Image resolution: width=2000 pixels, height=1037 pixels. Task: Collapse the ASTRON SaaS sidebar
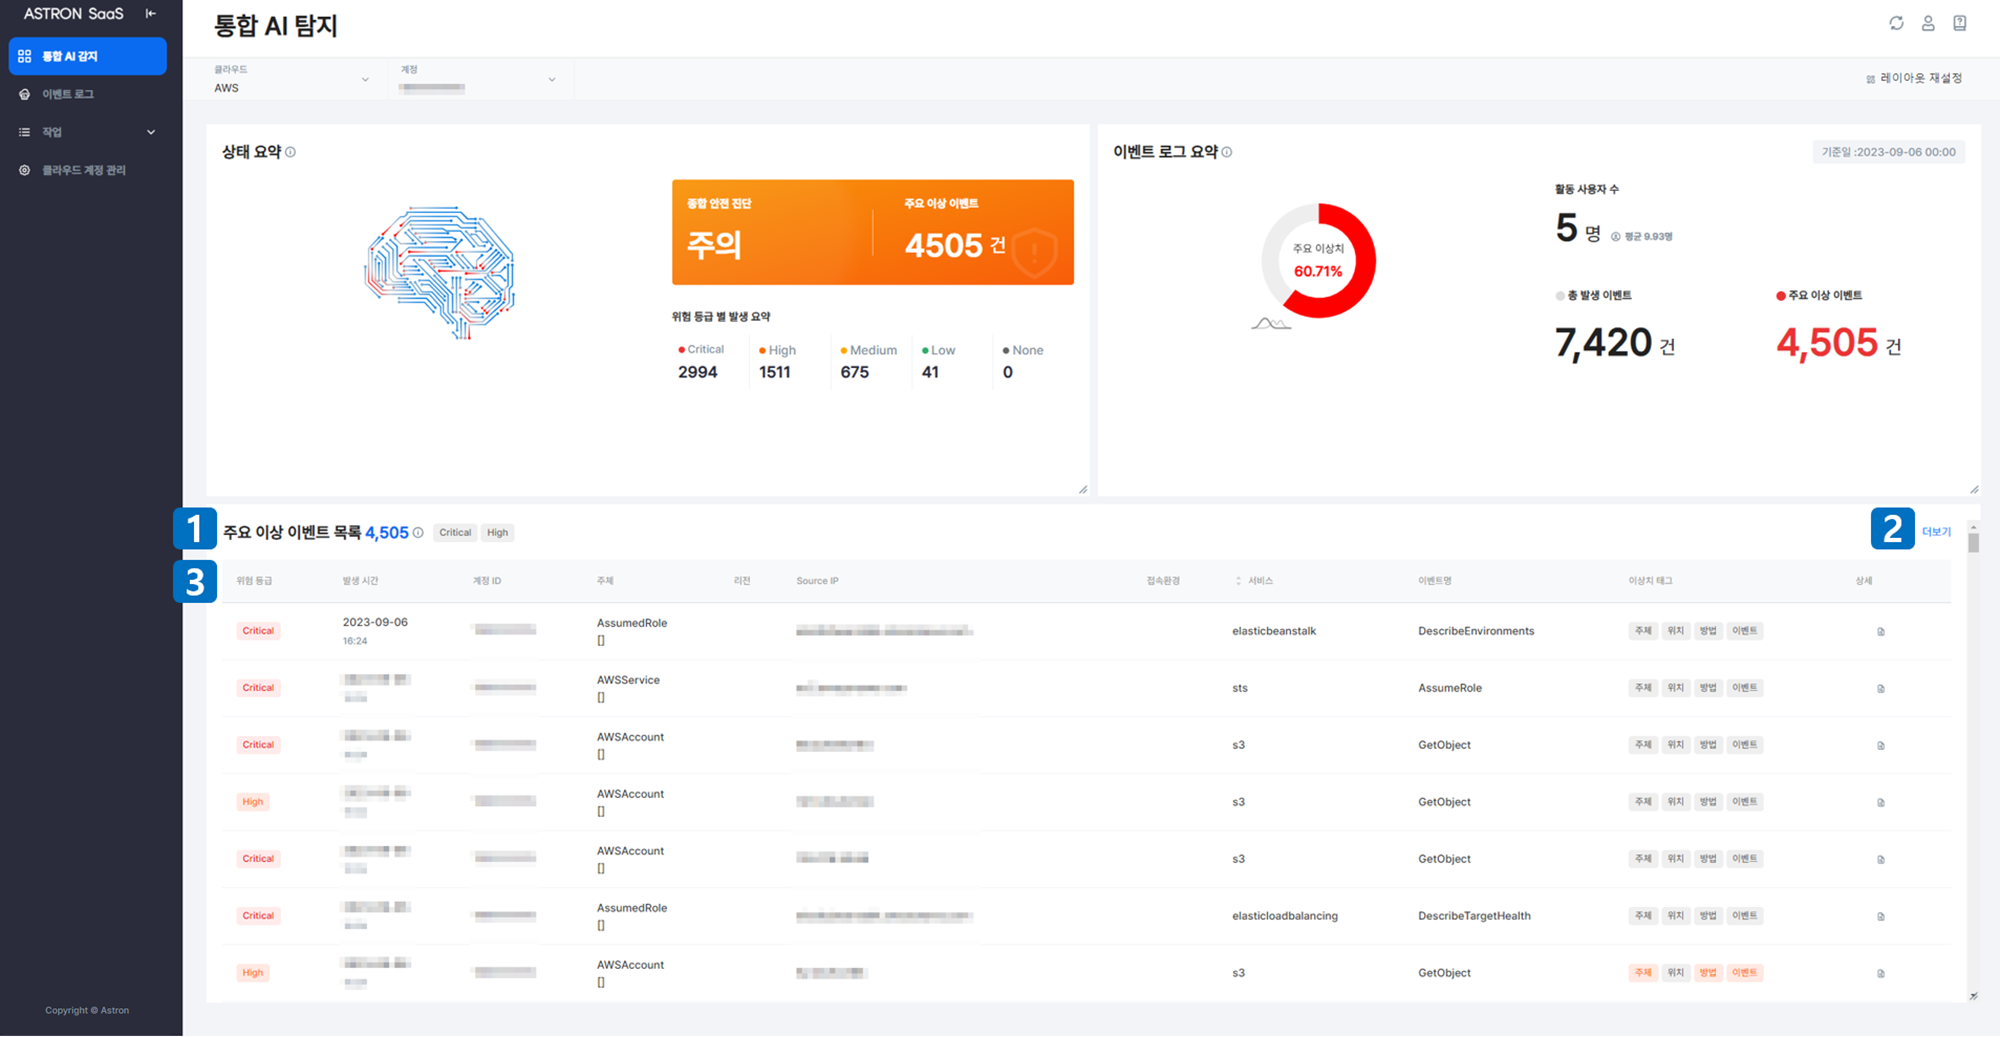tap(151, 14)
